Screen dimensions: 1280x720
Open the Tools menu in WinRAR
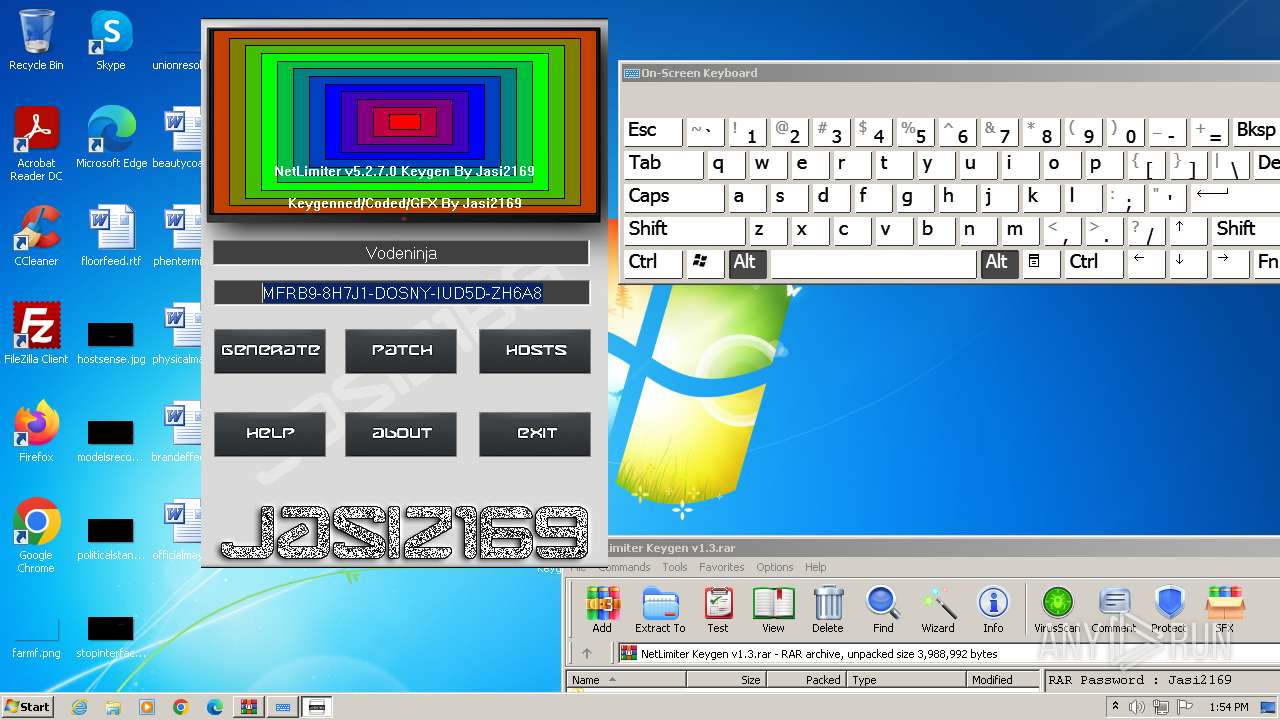(x=675, y=567)
